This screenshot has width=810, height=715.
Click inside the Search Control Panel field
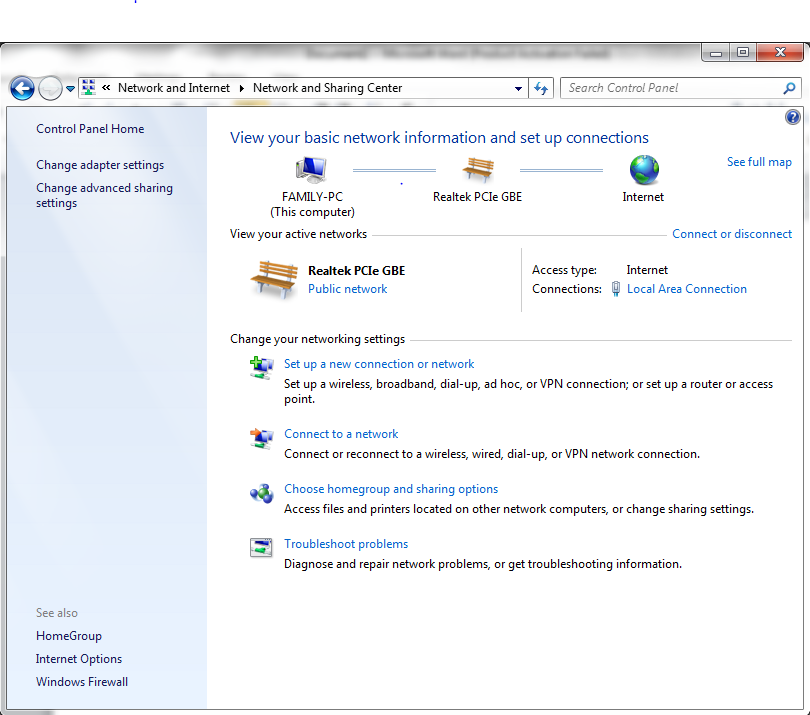point(660,88)
